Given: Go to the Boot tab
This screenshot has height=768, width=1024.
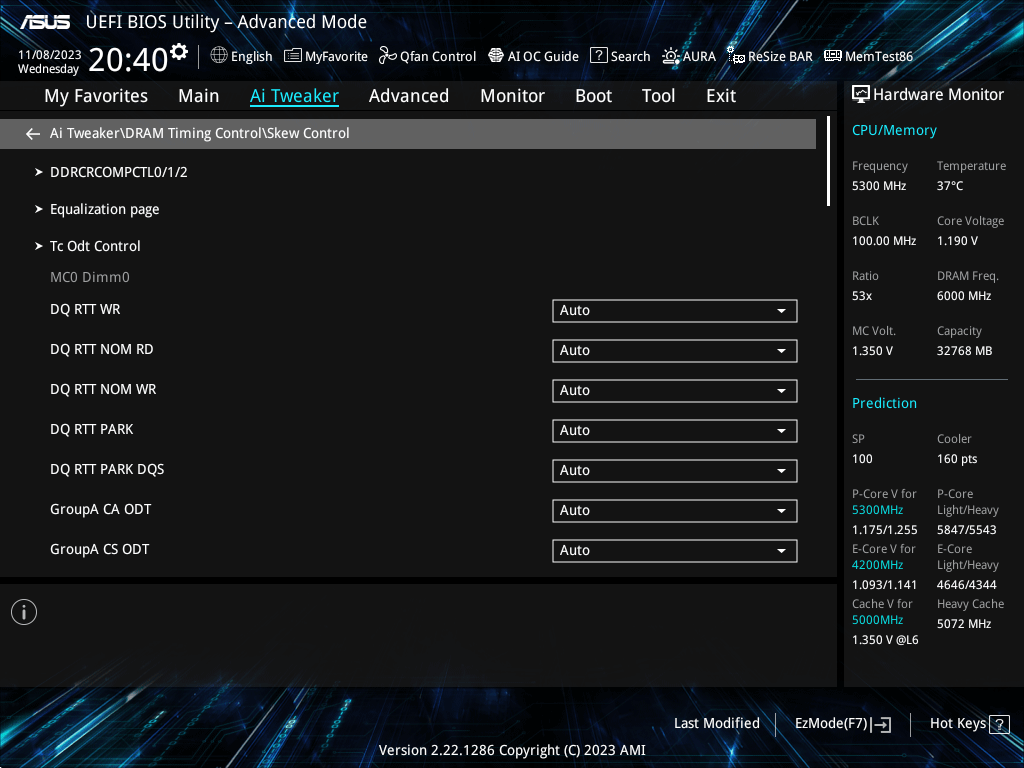Looking at the screenshot, I should pyautogui.click(x=593, y=96).
